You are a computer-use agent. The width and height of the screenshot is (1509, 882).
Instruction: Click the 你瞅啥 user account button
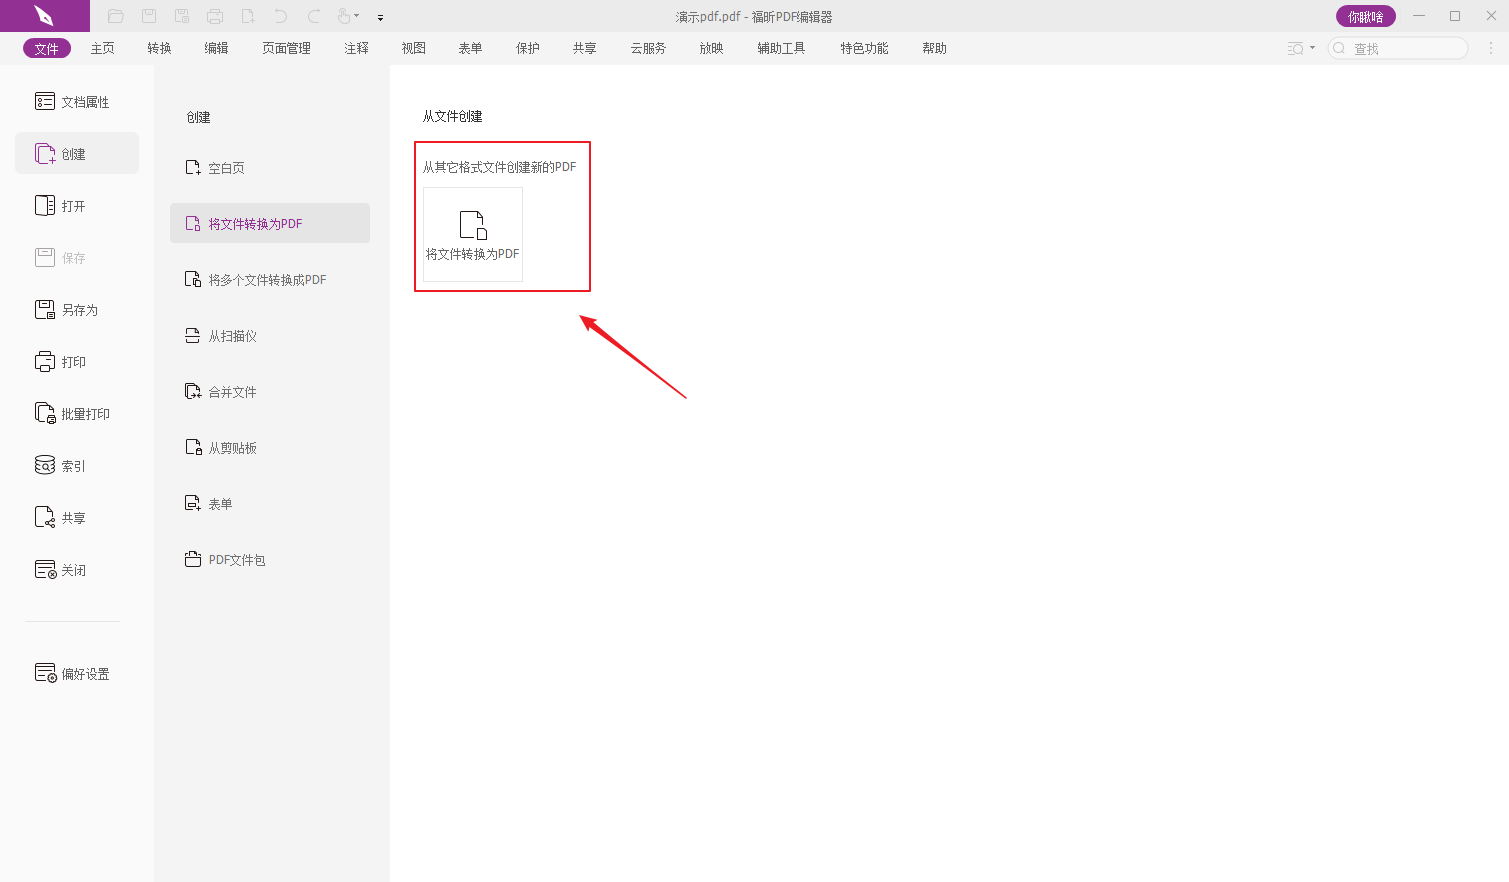pyautogui.click(x=1365, y=16)
